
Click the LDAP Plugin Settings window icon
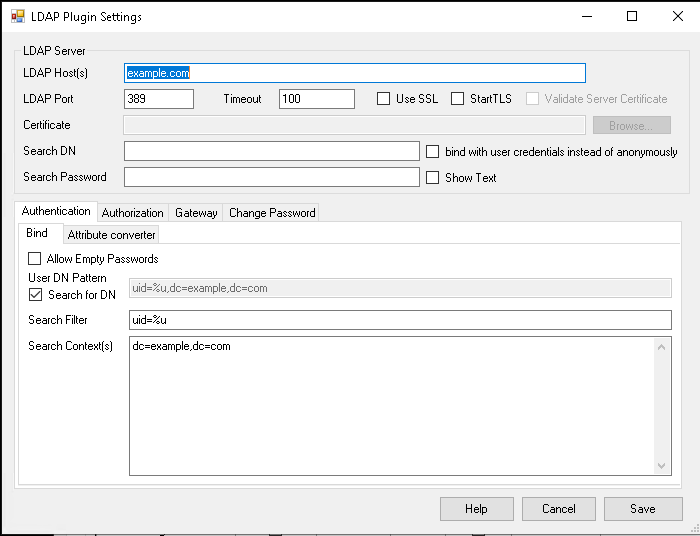17,17
